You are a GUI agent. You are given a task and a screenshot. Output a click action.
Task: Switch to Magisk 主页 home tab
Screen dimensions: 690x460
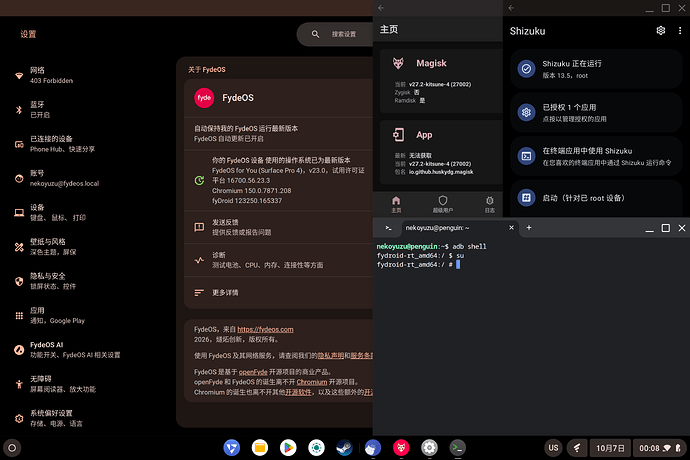point(396,204)
